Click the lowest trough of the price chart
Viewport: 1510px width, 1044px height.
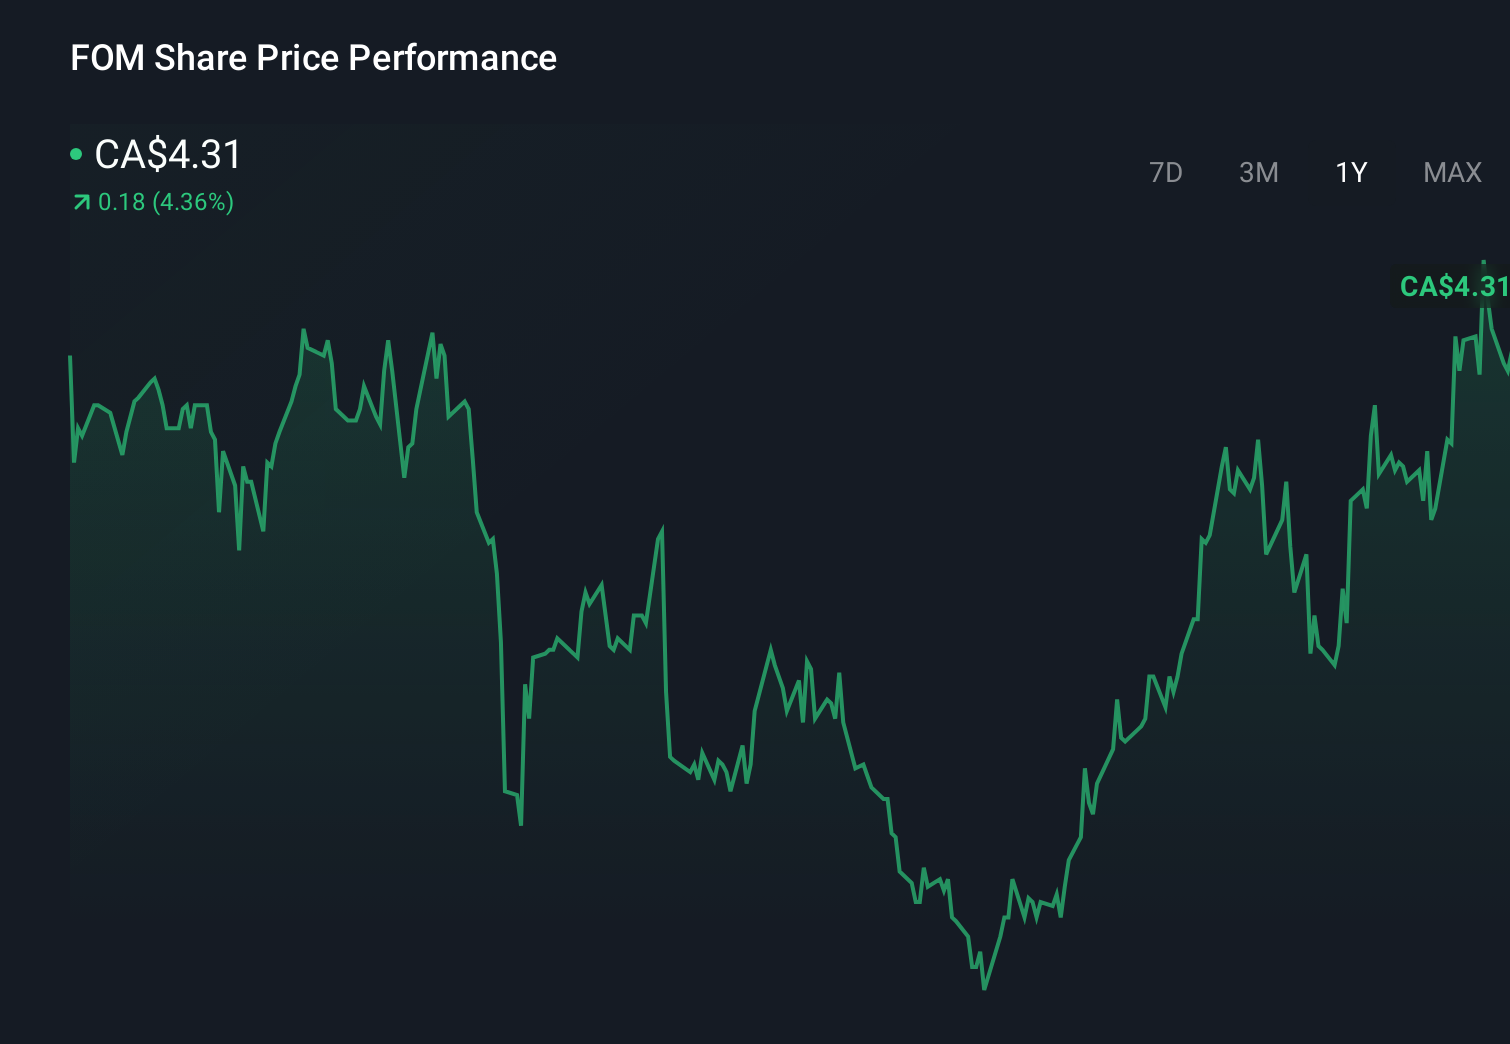985,988
